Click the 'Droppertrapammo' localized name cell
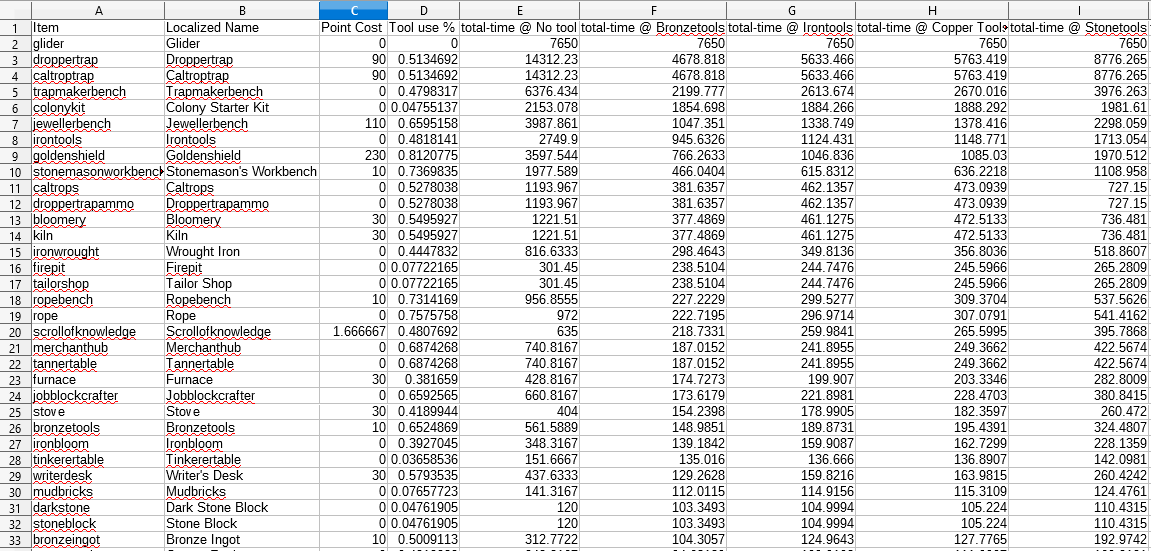 pyautogui.click(x=242, y=203)
